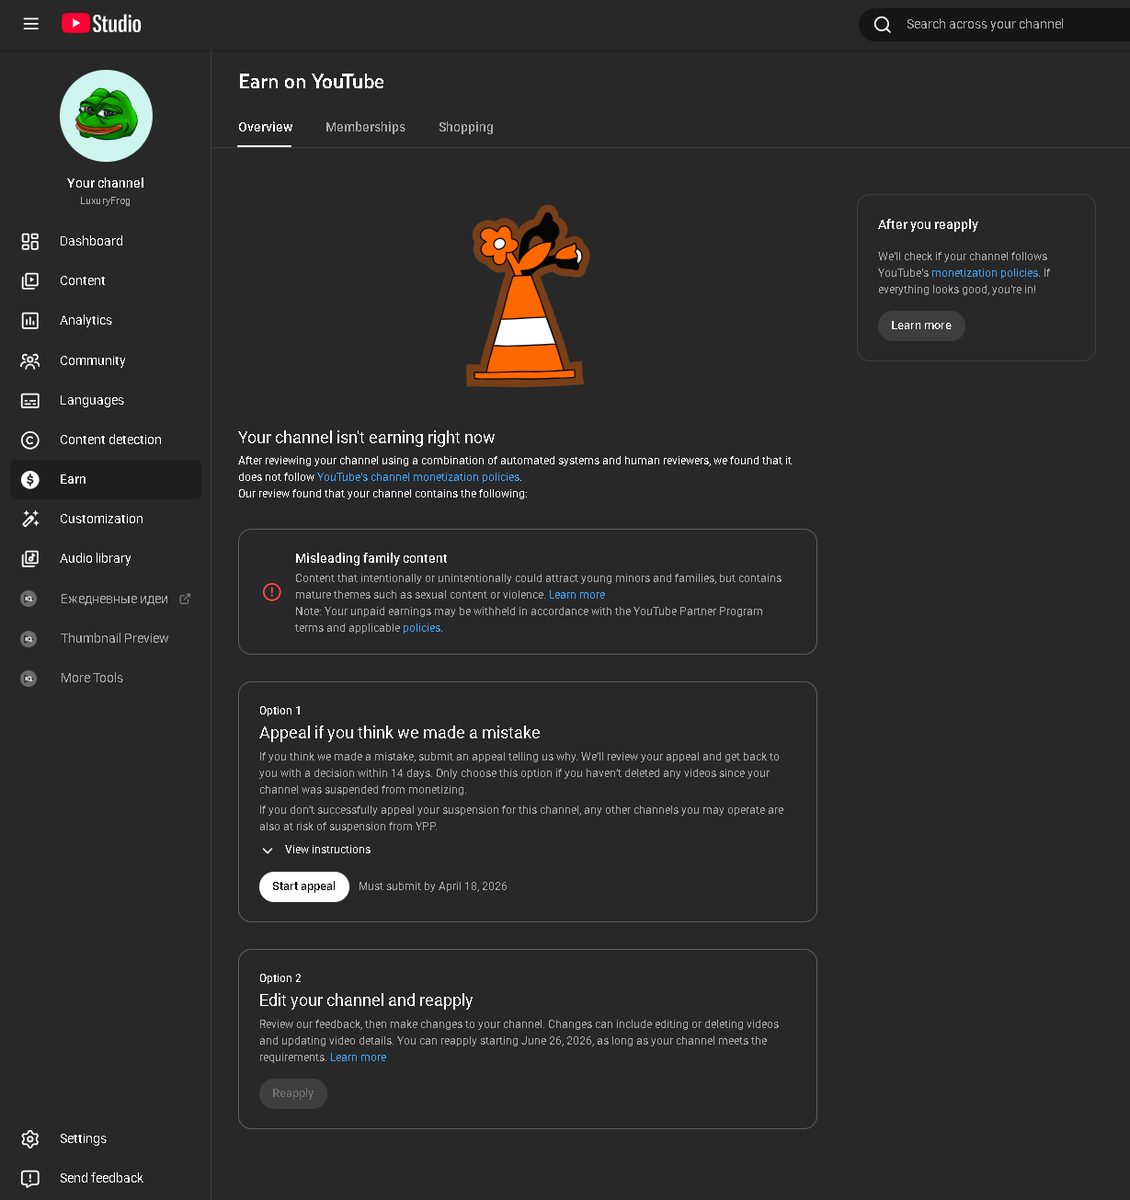Click the Start appeal button

304,887
